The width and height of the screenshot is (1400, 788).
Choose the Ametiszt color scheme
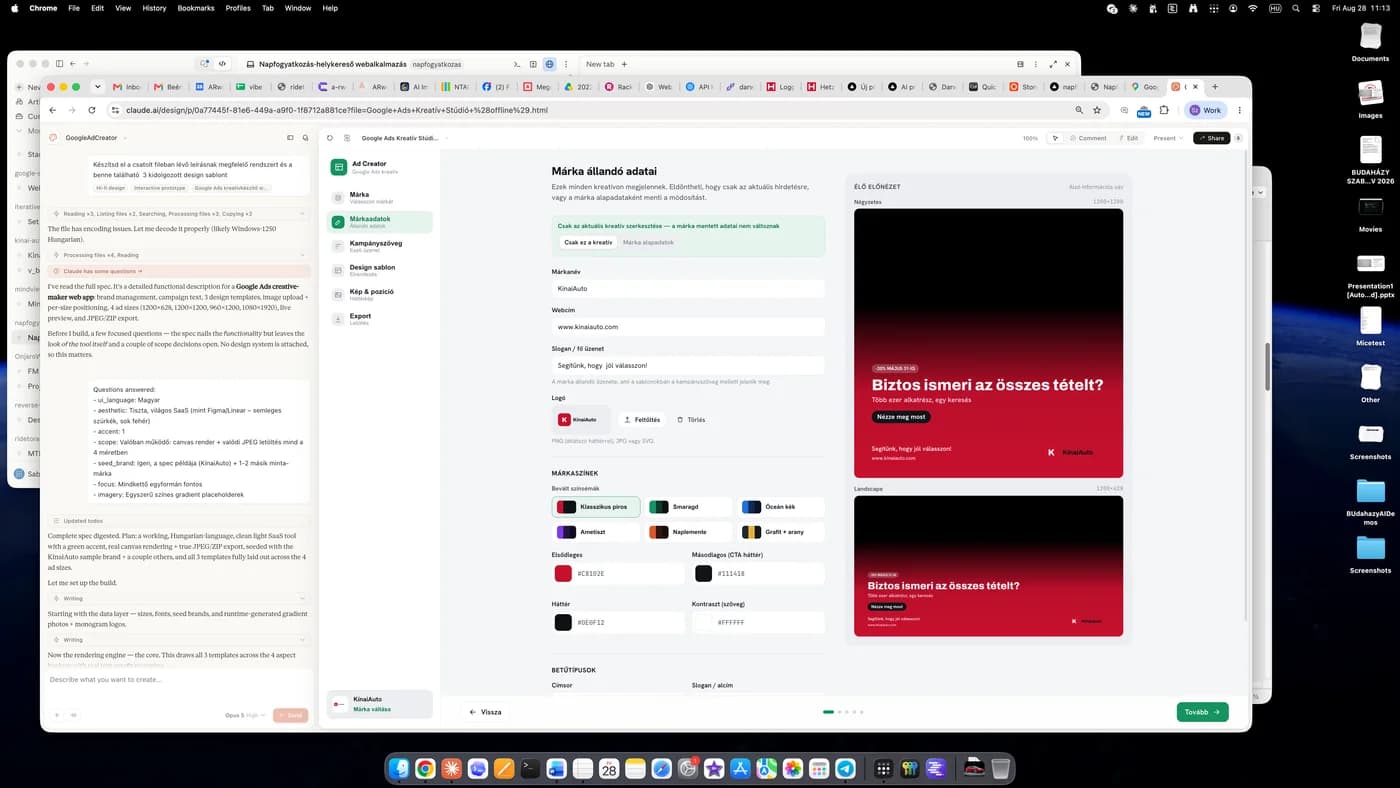point(596,532)
